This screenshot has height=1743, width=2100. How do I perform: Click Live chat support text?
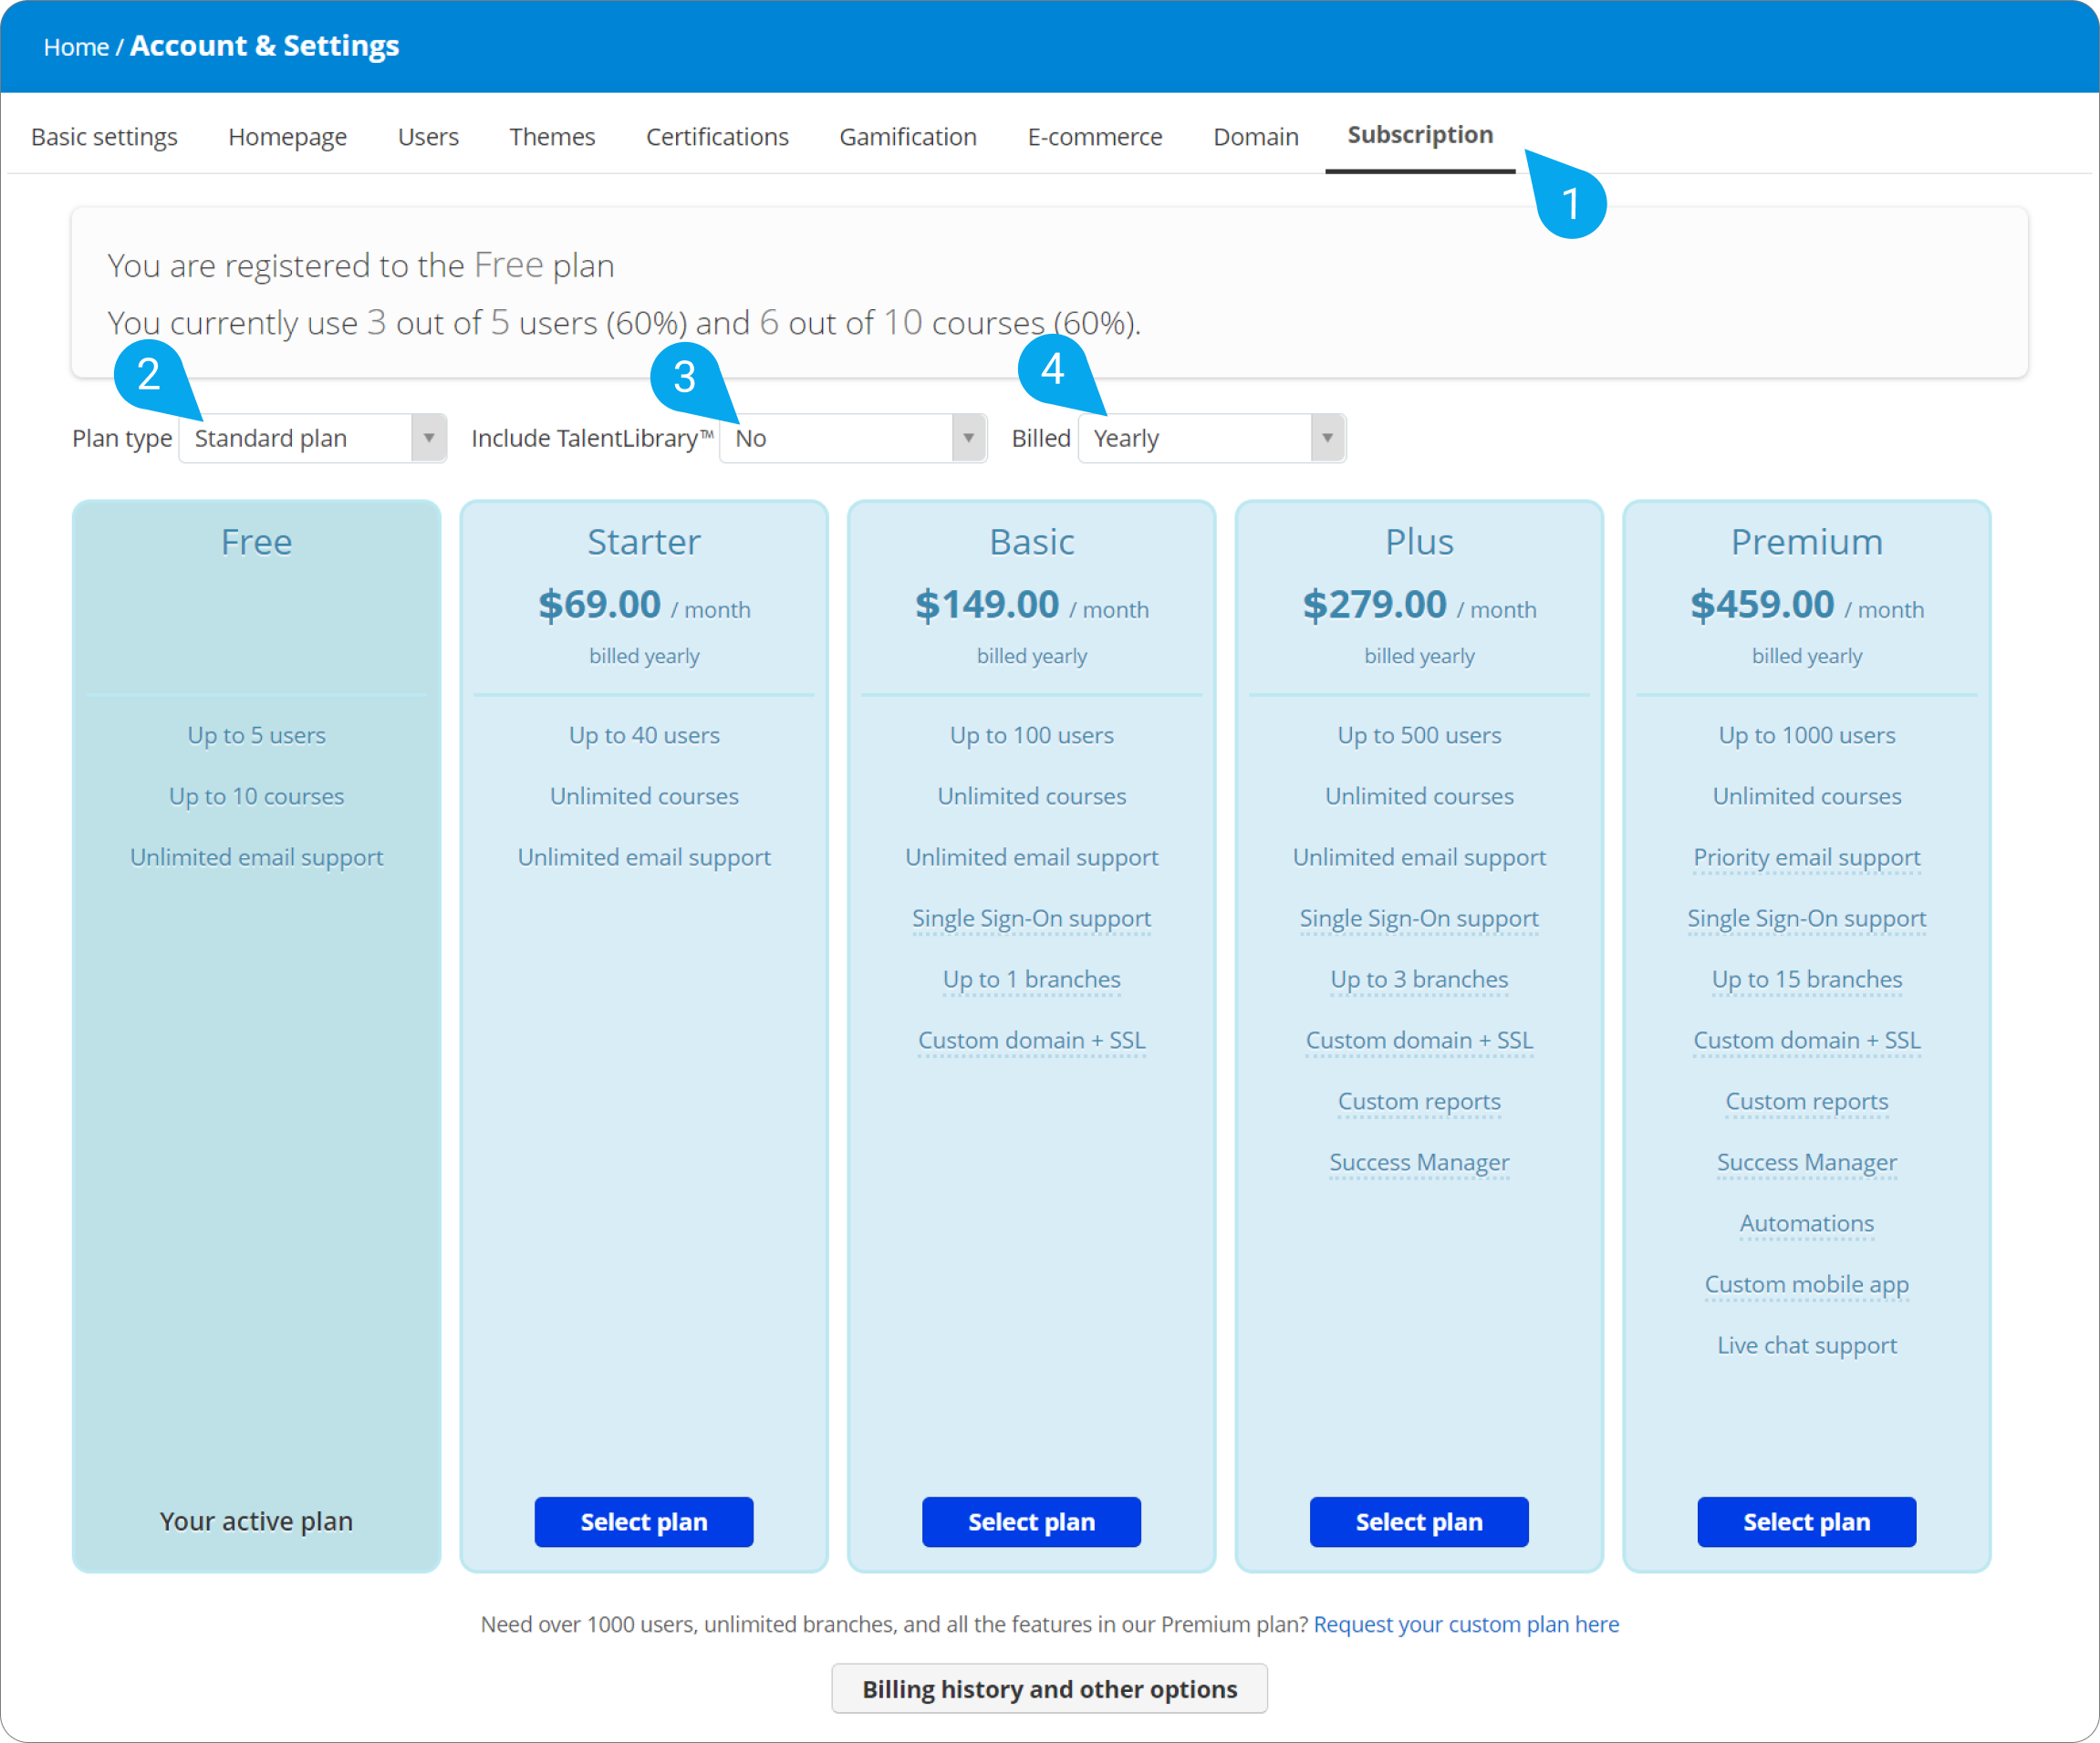[1806, 1345]
